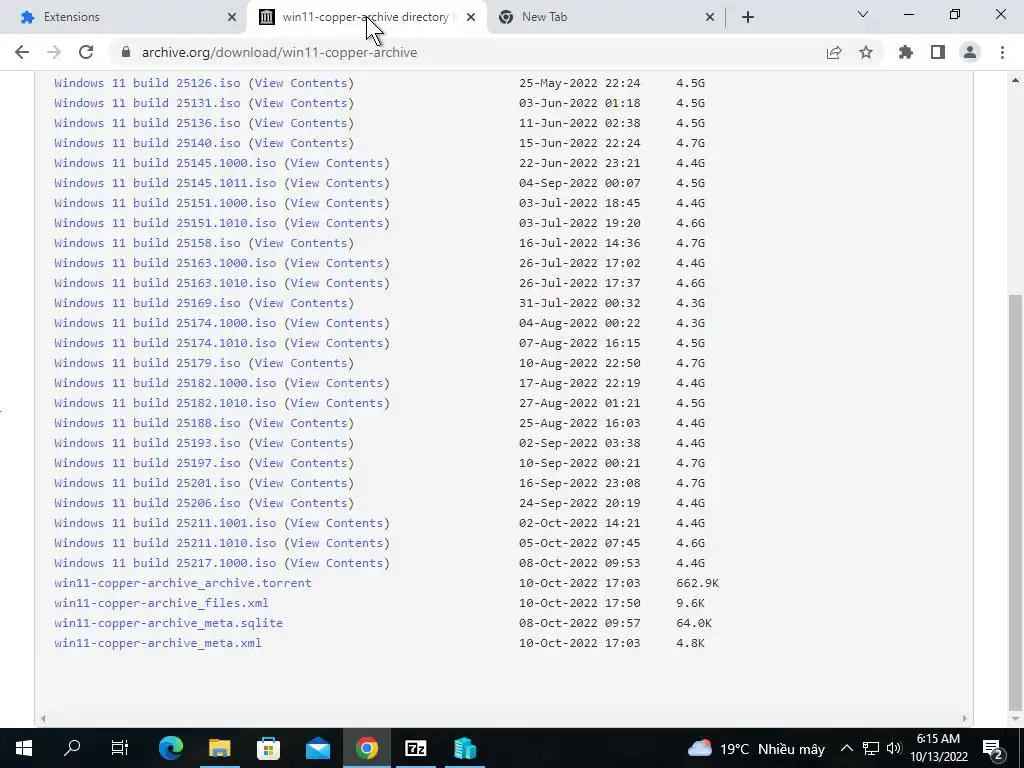Image resolution: width=1024 pixels, height=768 pixels.
Task: Expand the tab search chevron
Action: [x=863, y=14]
